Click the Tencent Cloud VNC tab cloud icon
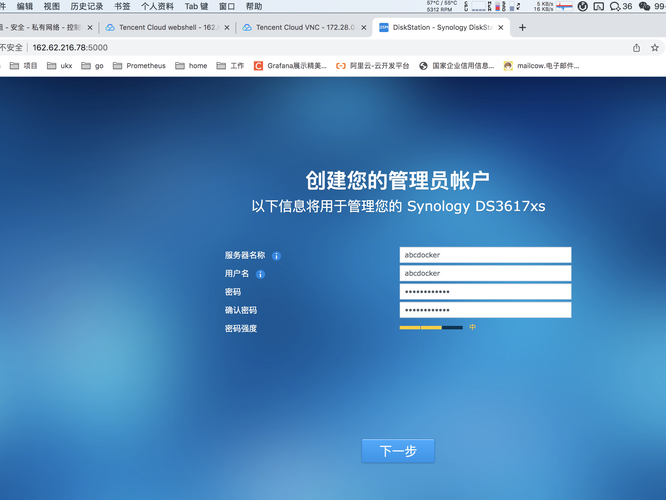Screen dimensions: 666x500 (247, 28)
